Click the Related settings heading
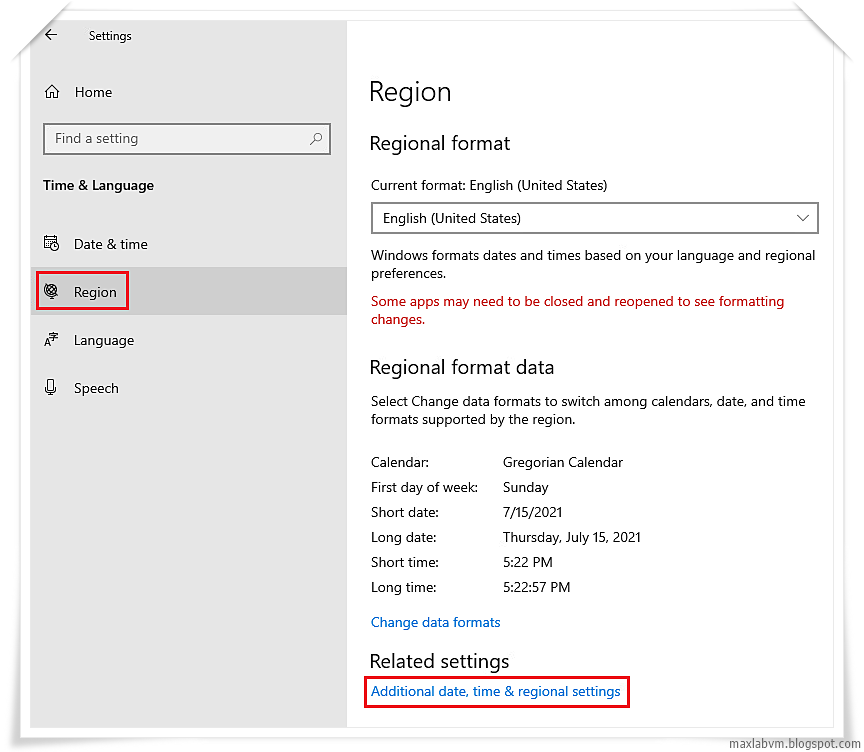The width and height of the screenshot is (864, 752). [x=439, y=661]
